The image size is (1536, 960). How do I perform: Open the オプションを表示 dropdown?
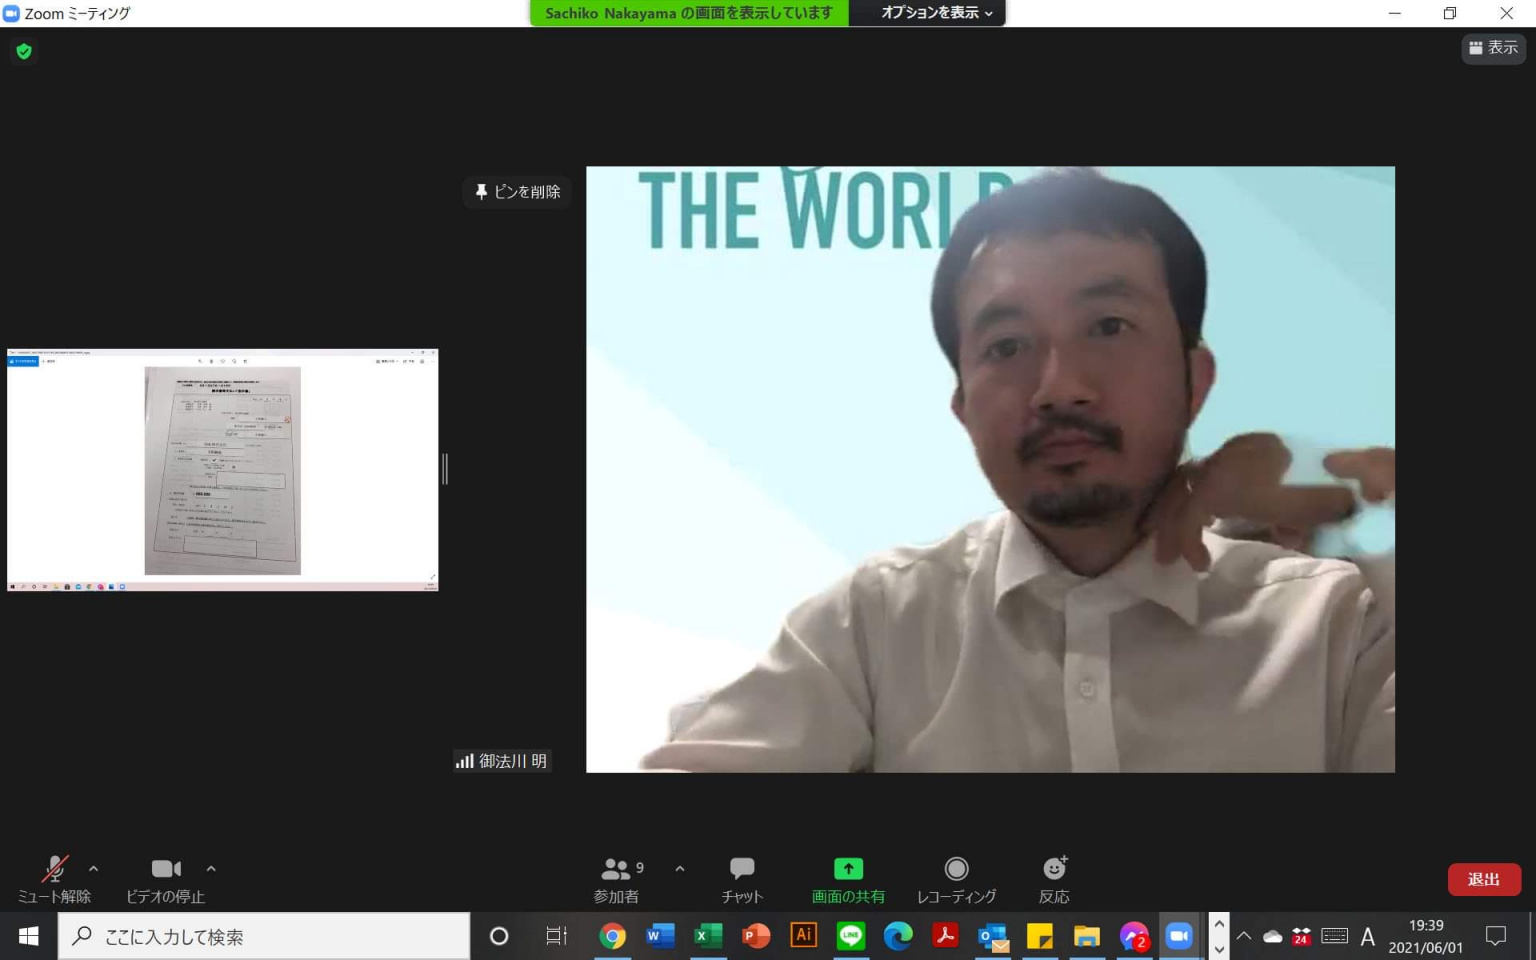coord(936,13)
